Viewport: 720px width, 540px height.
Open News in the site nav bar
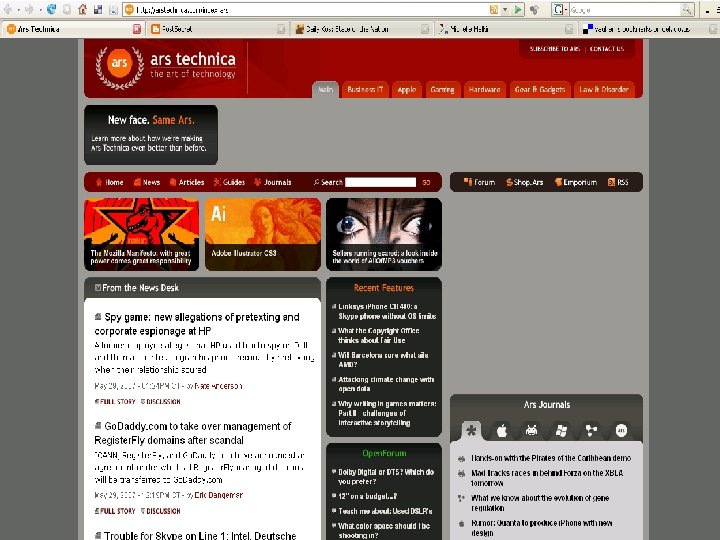(147, 182)
